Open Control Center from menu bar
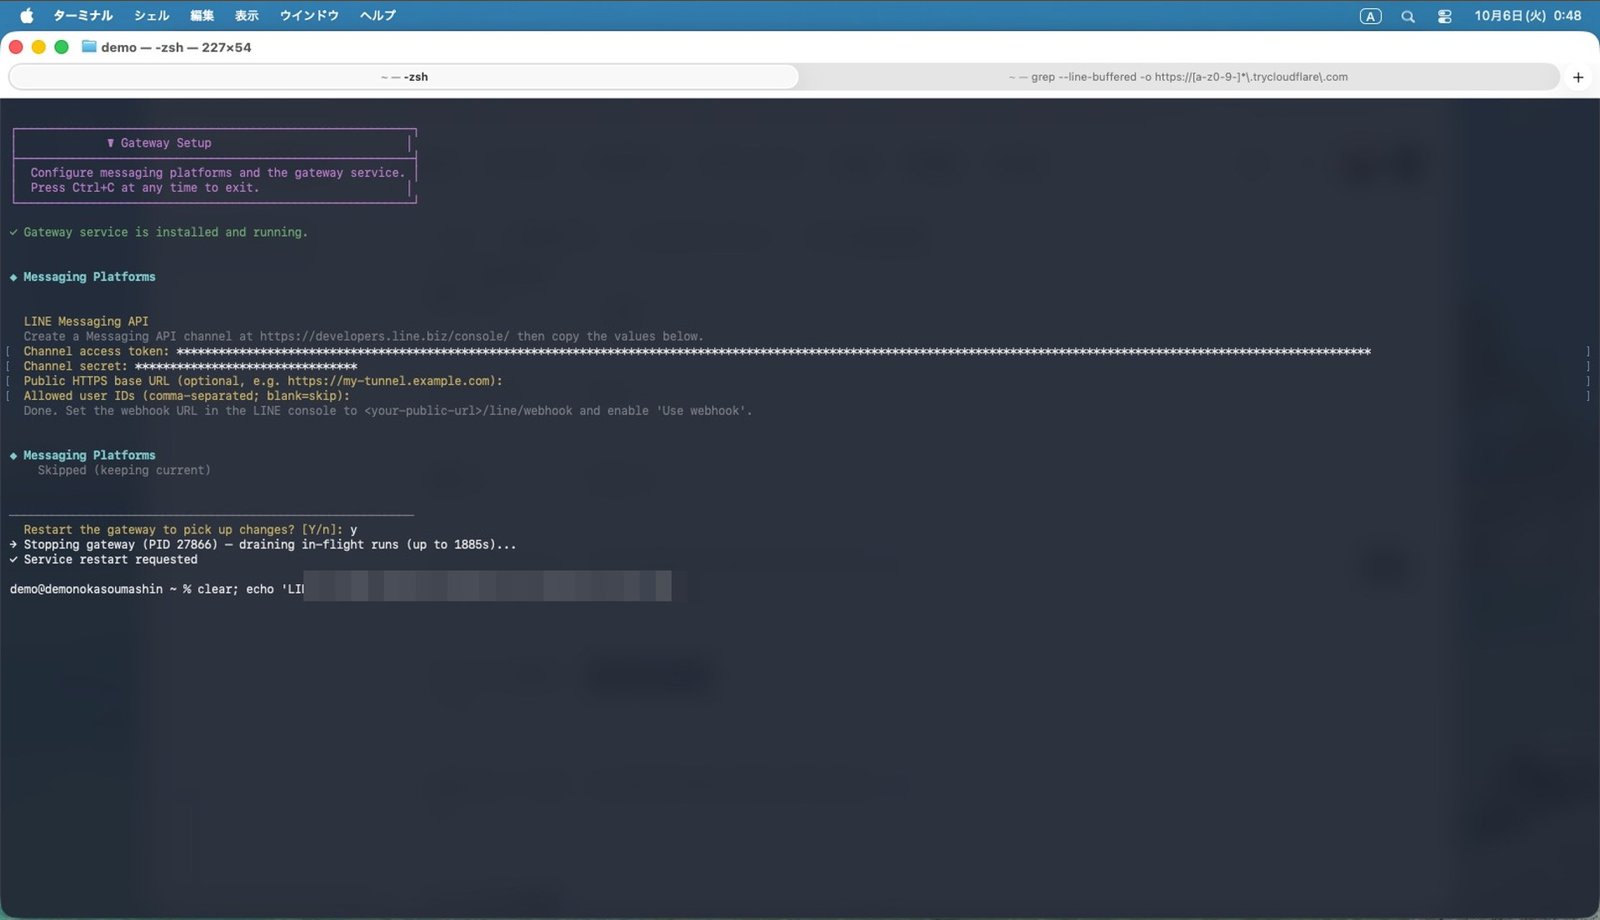Screen dimensions: 1600x920 (x=1444, y=16)
